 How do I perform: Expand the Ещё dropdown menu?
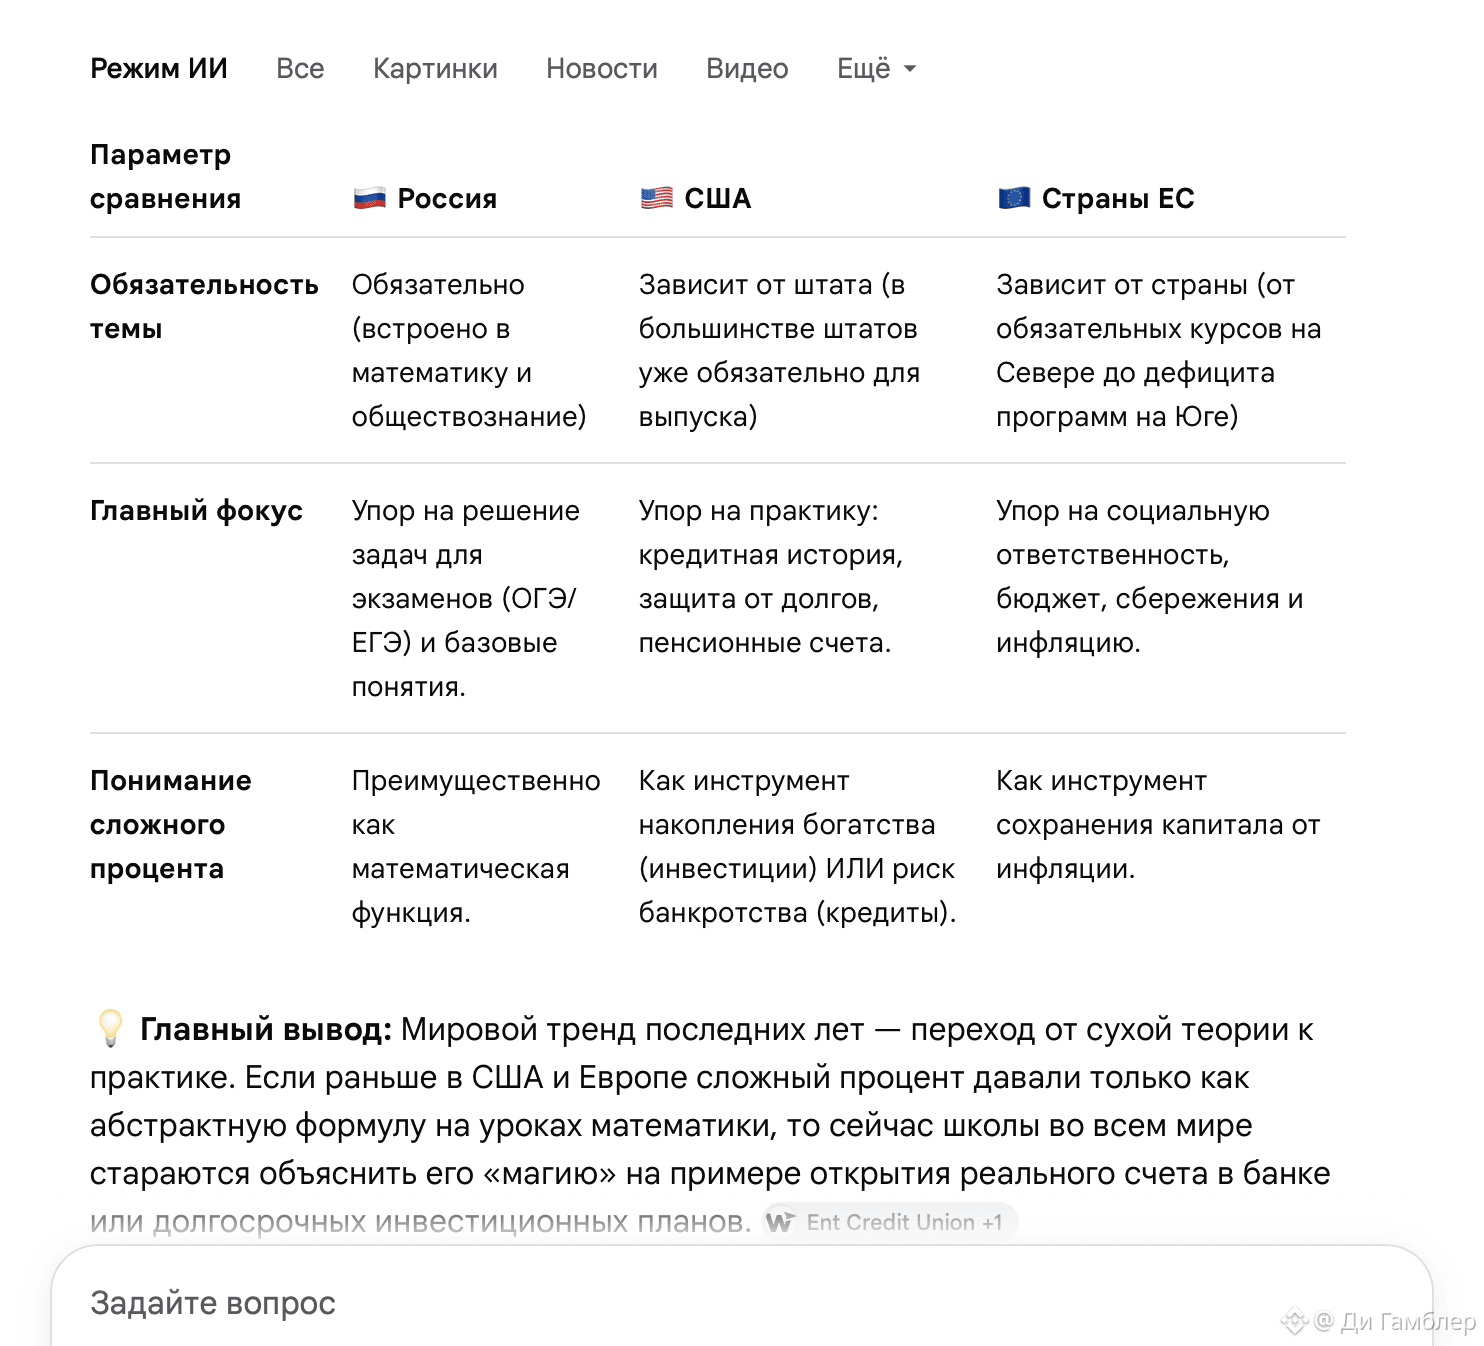(x=876, y=68)
